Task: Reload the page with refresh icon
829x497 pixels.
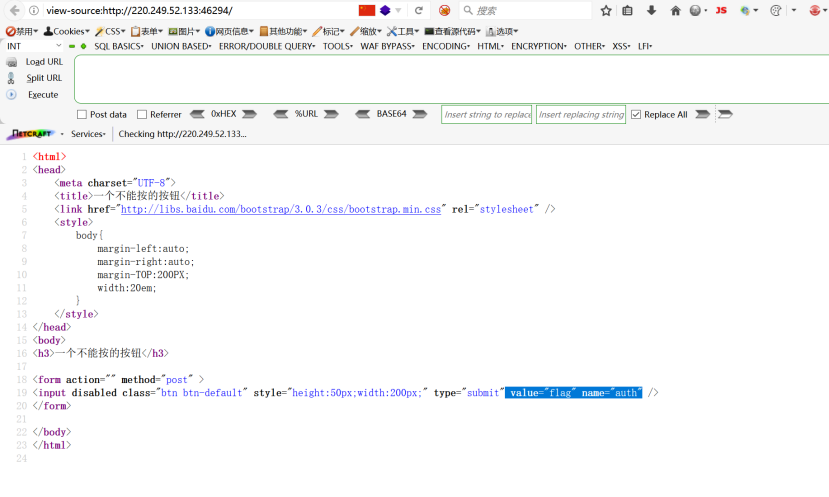Action: point(419,11)
